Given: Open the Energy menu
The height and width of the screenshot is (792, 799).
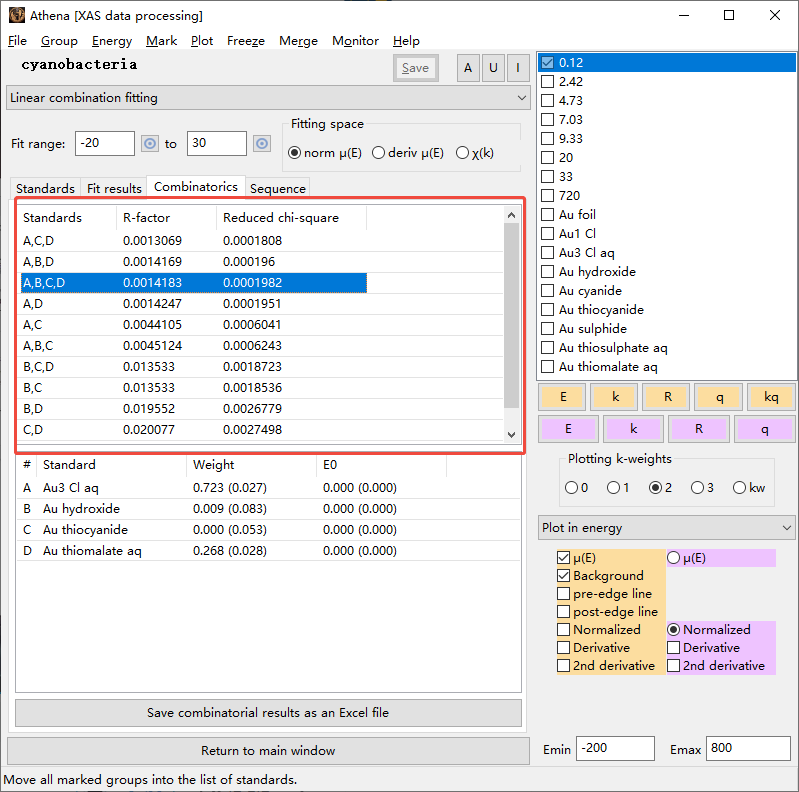Looking at the screenshot, I should tap(112, 41).
